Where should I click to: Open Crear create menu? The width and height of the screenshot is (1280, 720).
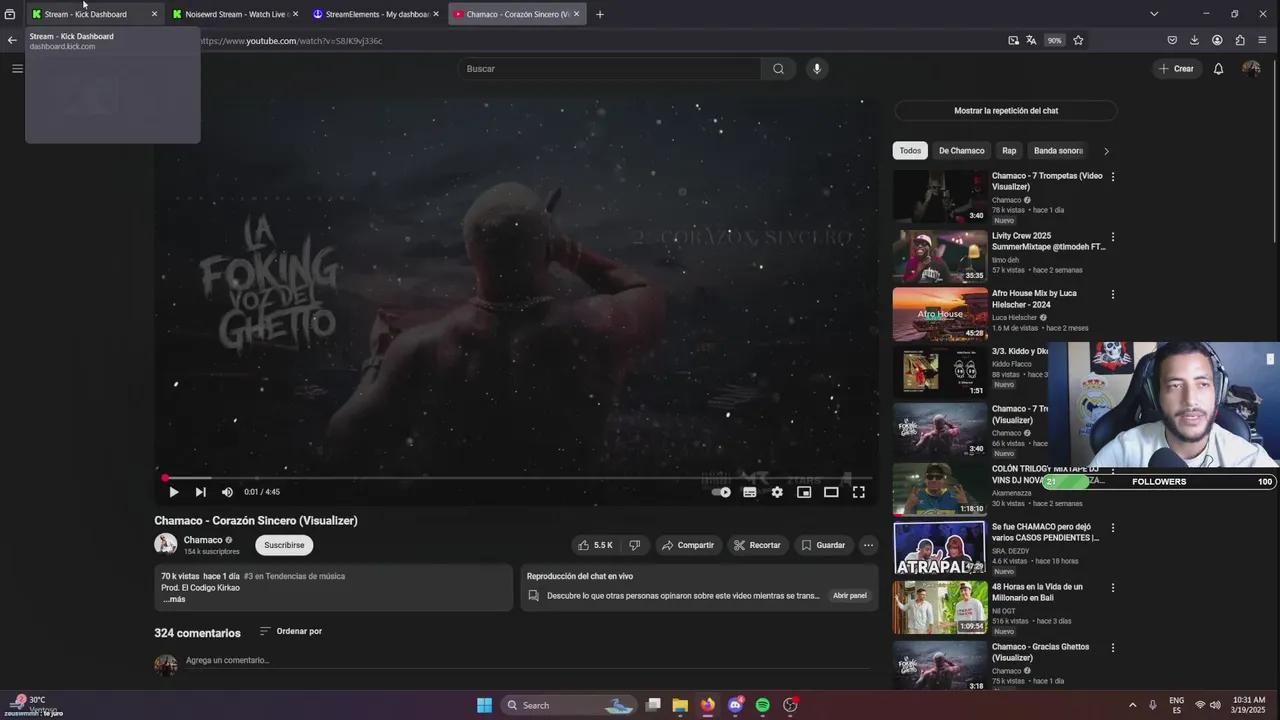[1175, 69]
